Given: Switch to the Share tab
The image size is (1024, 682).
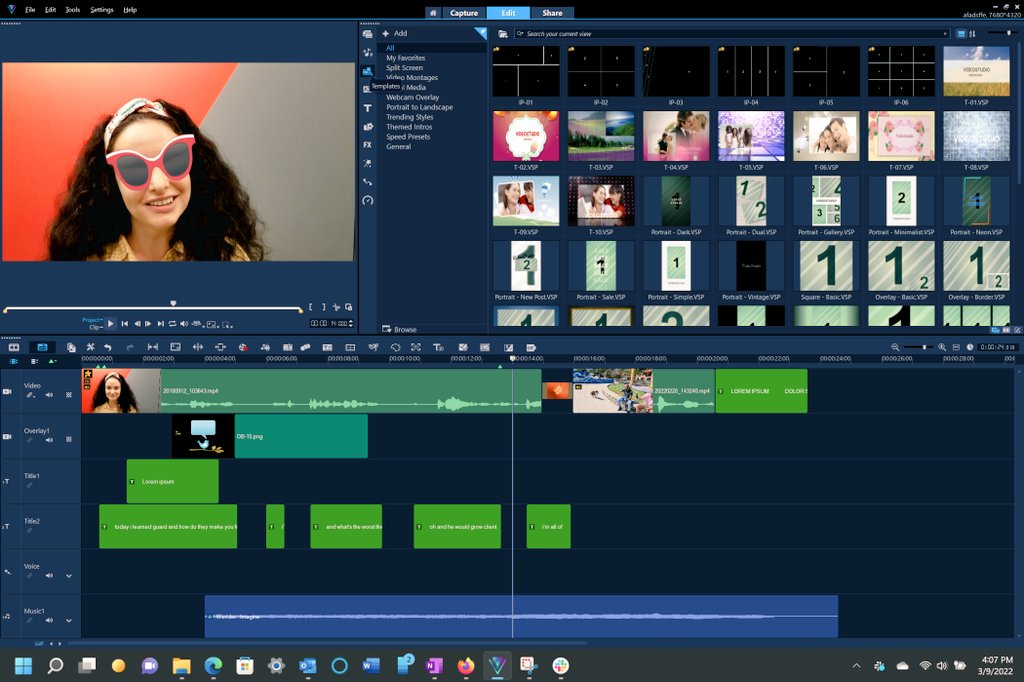Looking at the screenshot, I should (x=552, y=12).
